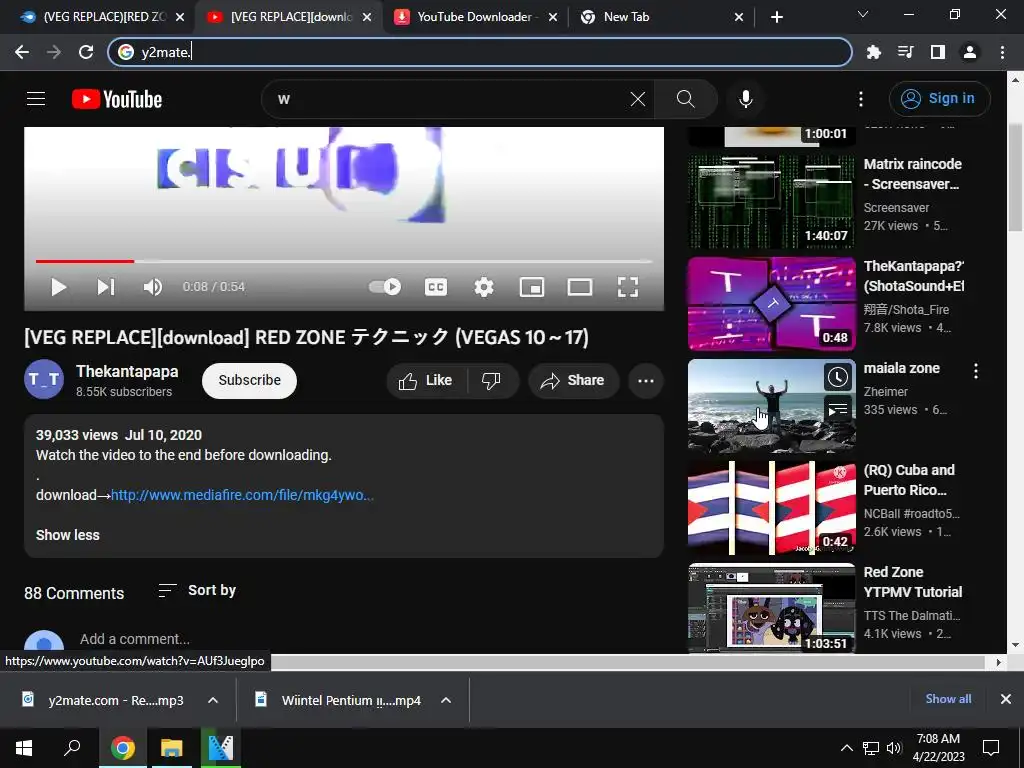This screenshot has height=768, width=1024.
Task: Open Matrix raincode Screensaver video thumbnail
Action: tap(771, 202)
